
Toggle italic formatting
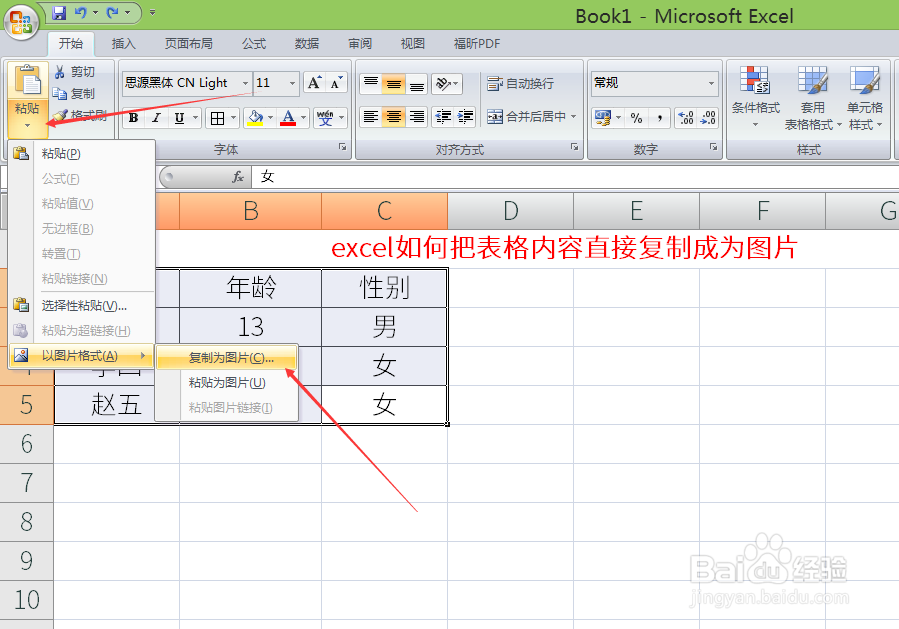click(156, 118)
